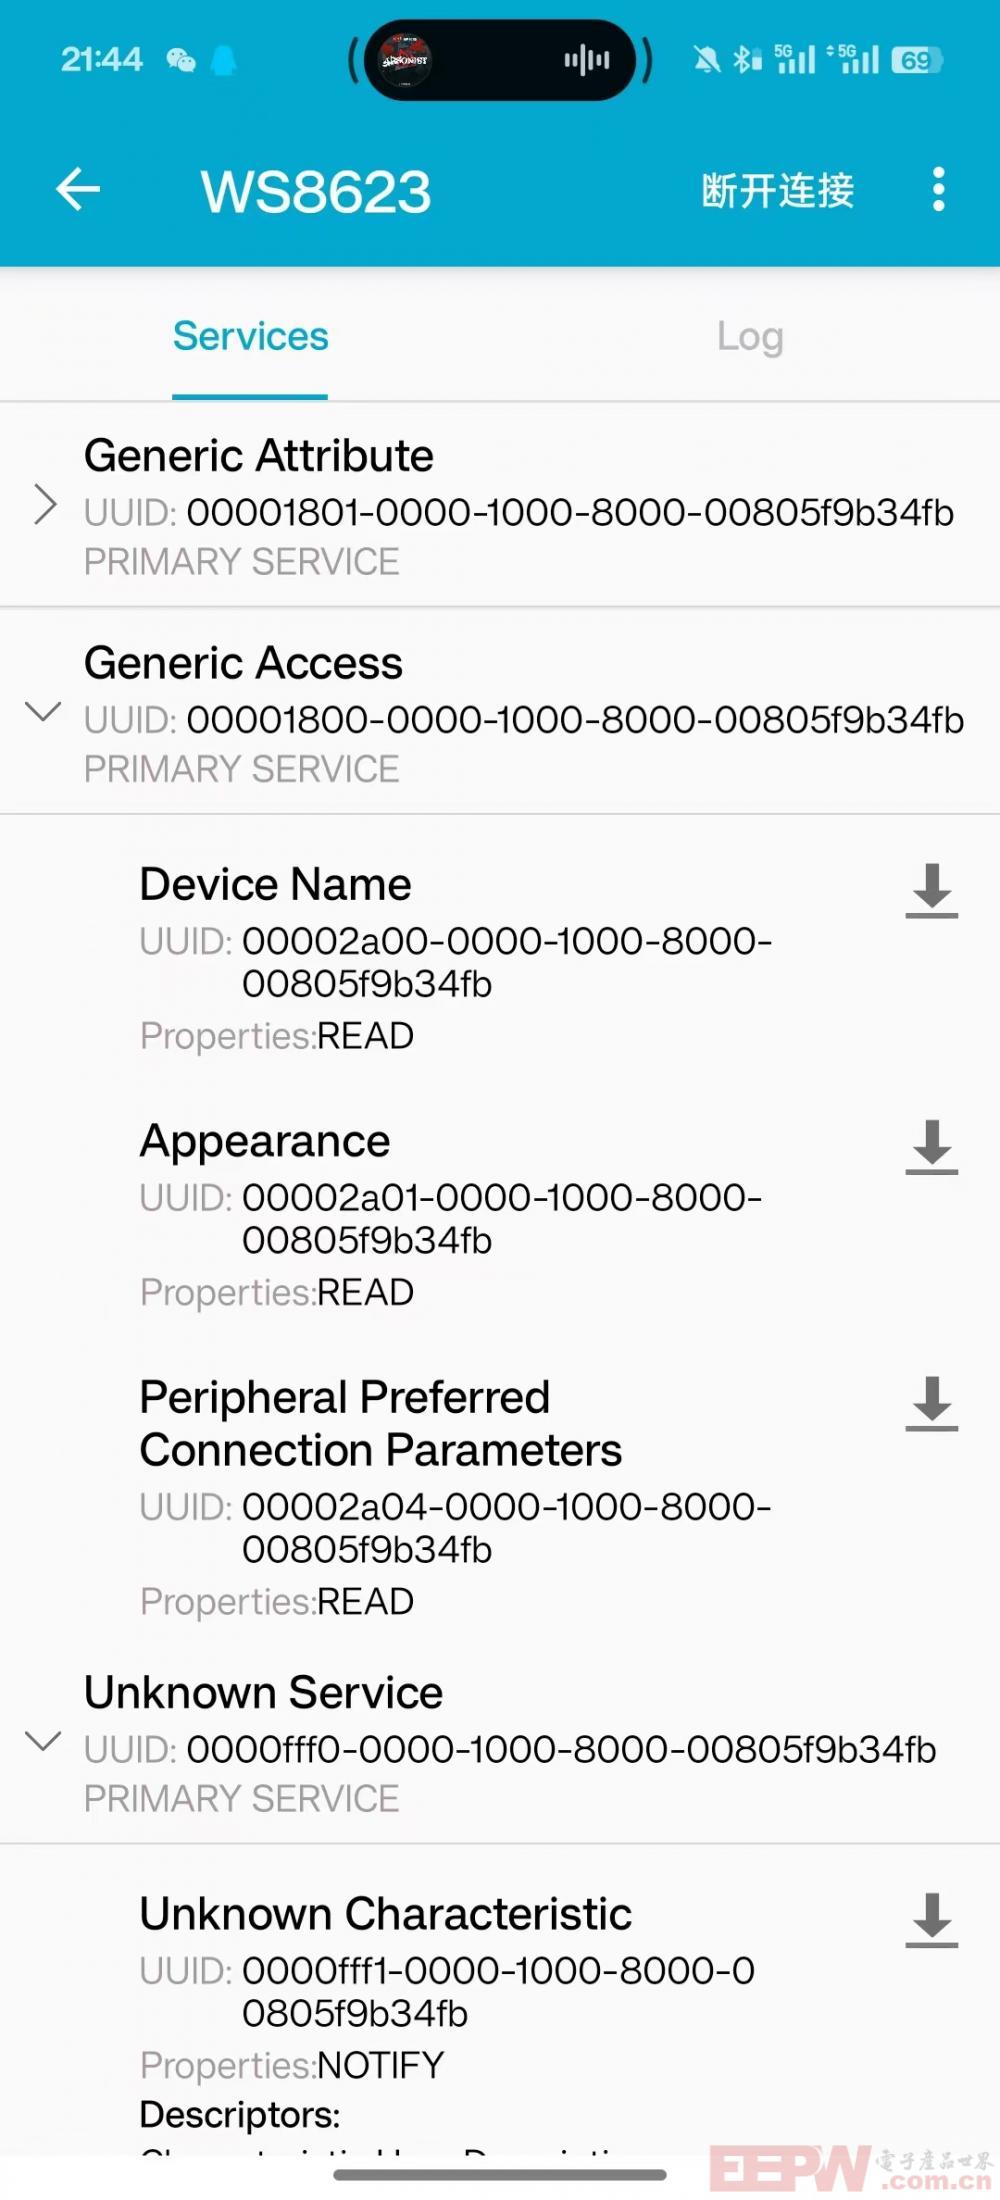Tap the audio waveform icon in the status pill
Image resolution: width=1000 pixels, height=2200 pixels.
point(587,61)
